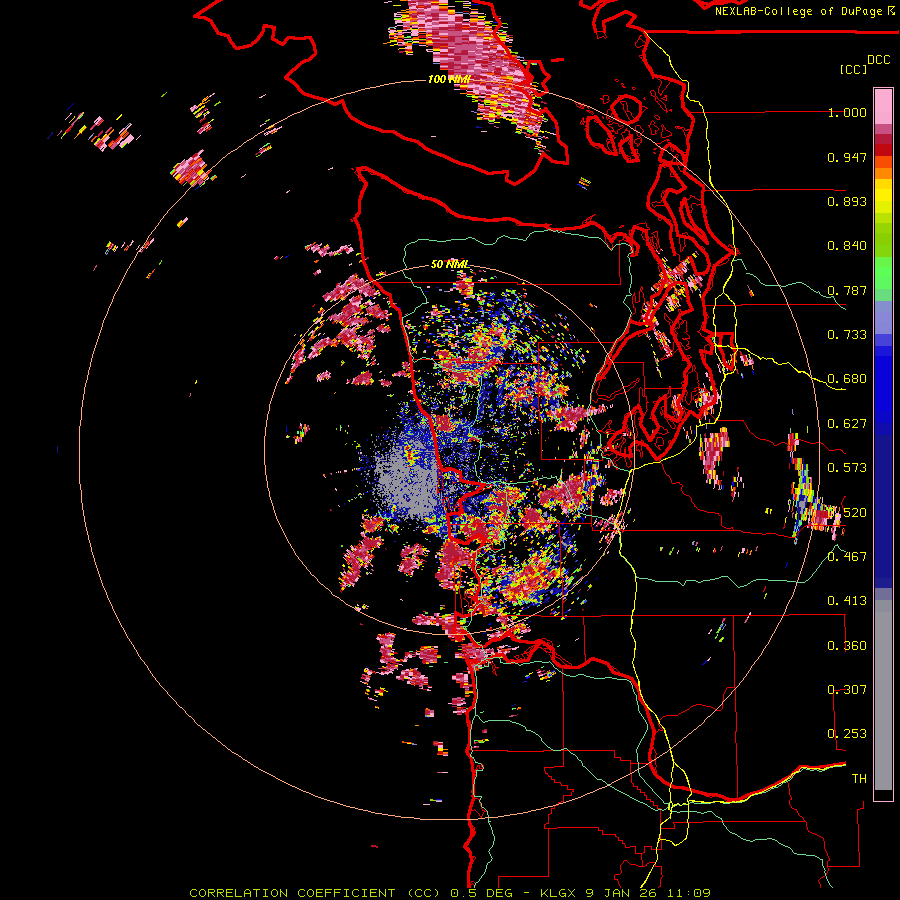This screenshot has width=900, height=900.
Task: Click the gray bottom section of color bar
Action: tap(883, 695)
